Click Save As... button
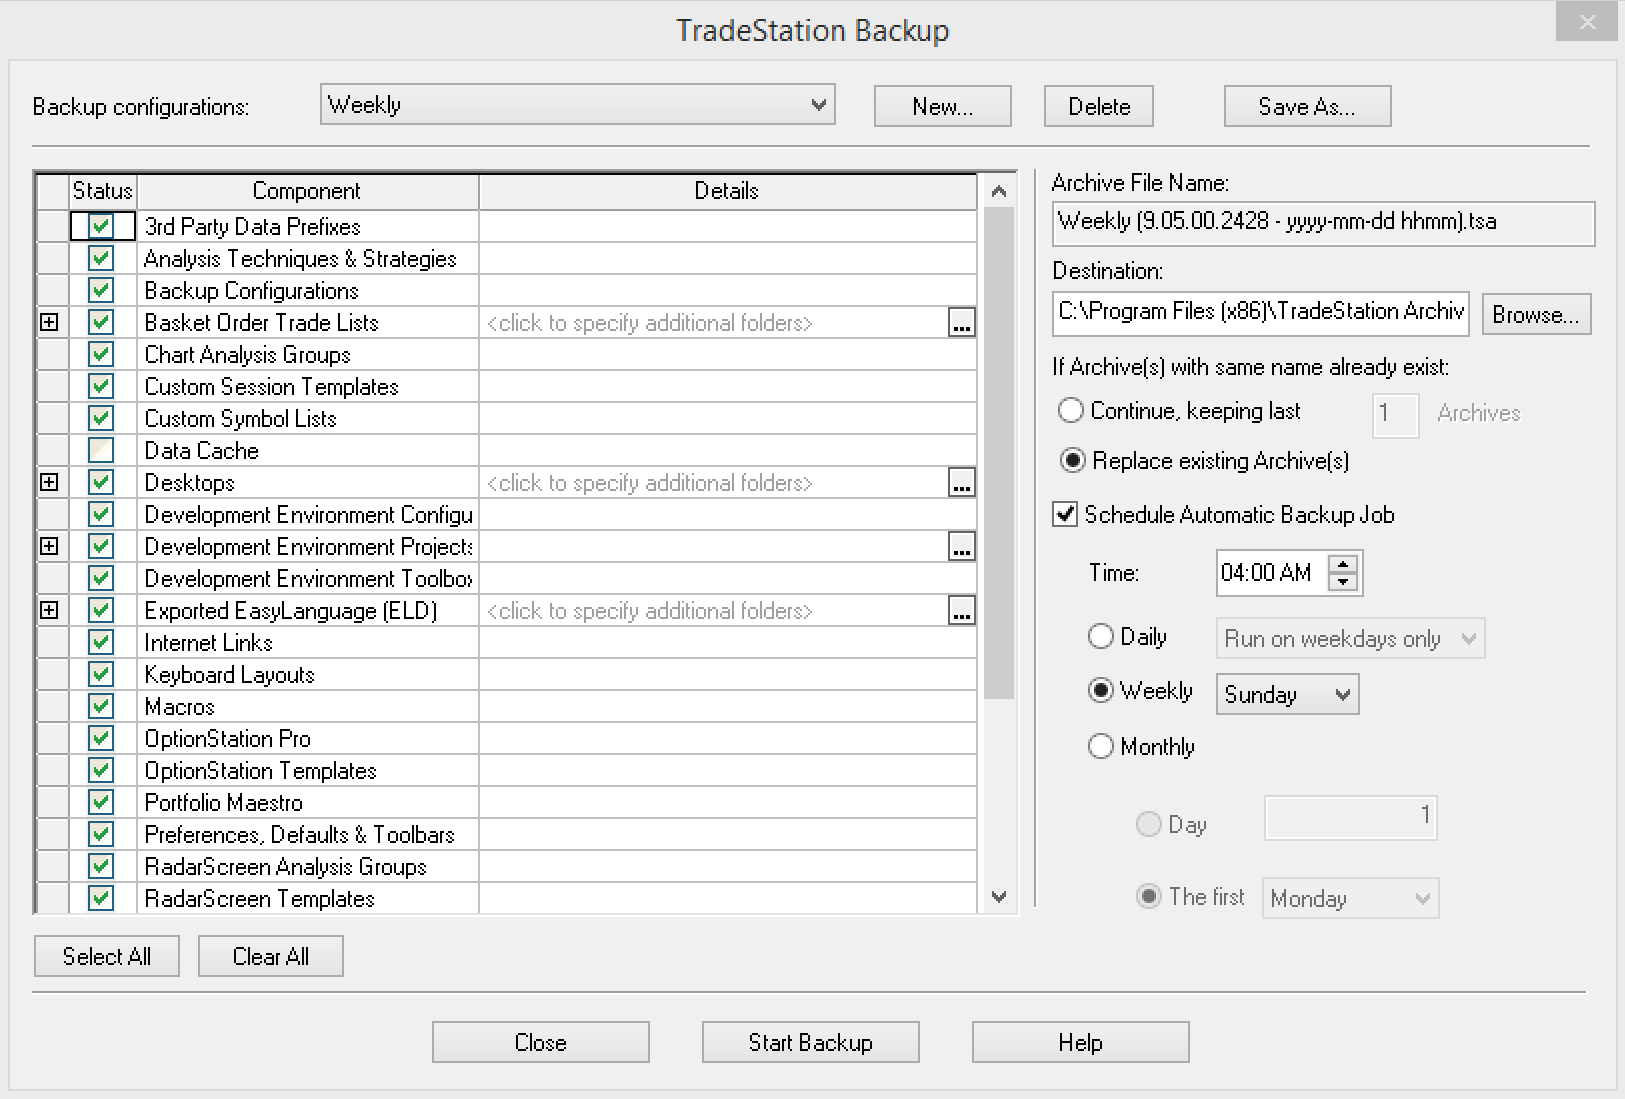Viewport: 1625px width, 1099px height. pos(1307,106)
